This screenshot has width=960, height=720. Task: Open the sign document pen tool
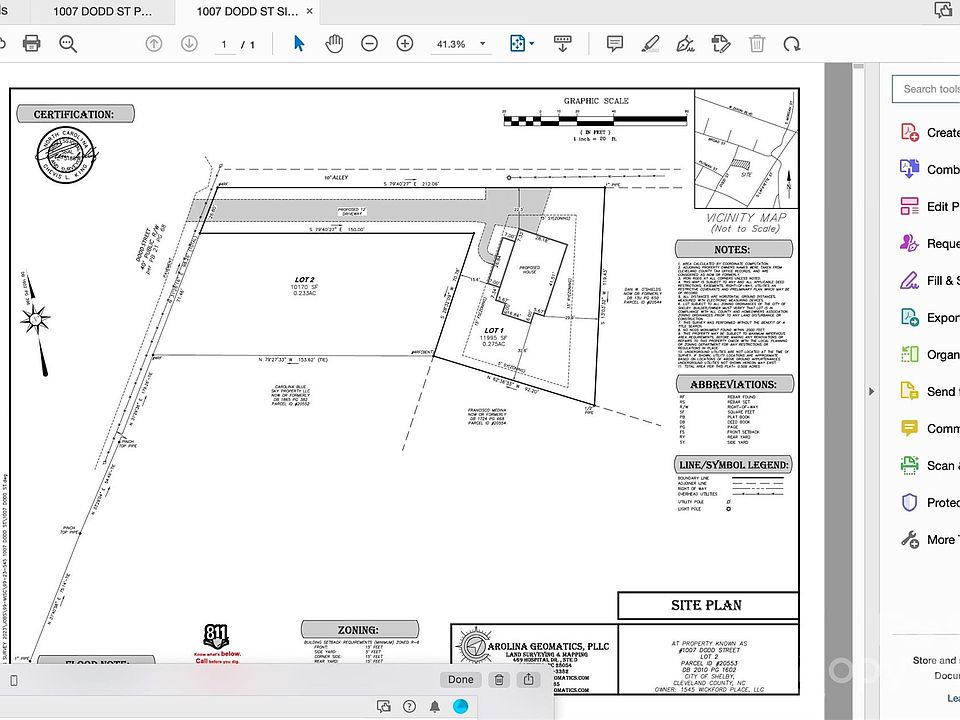click(x=685, y=43)
